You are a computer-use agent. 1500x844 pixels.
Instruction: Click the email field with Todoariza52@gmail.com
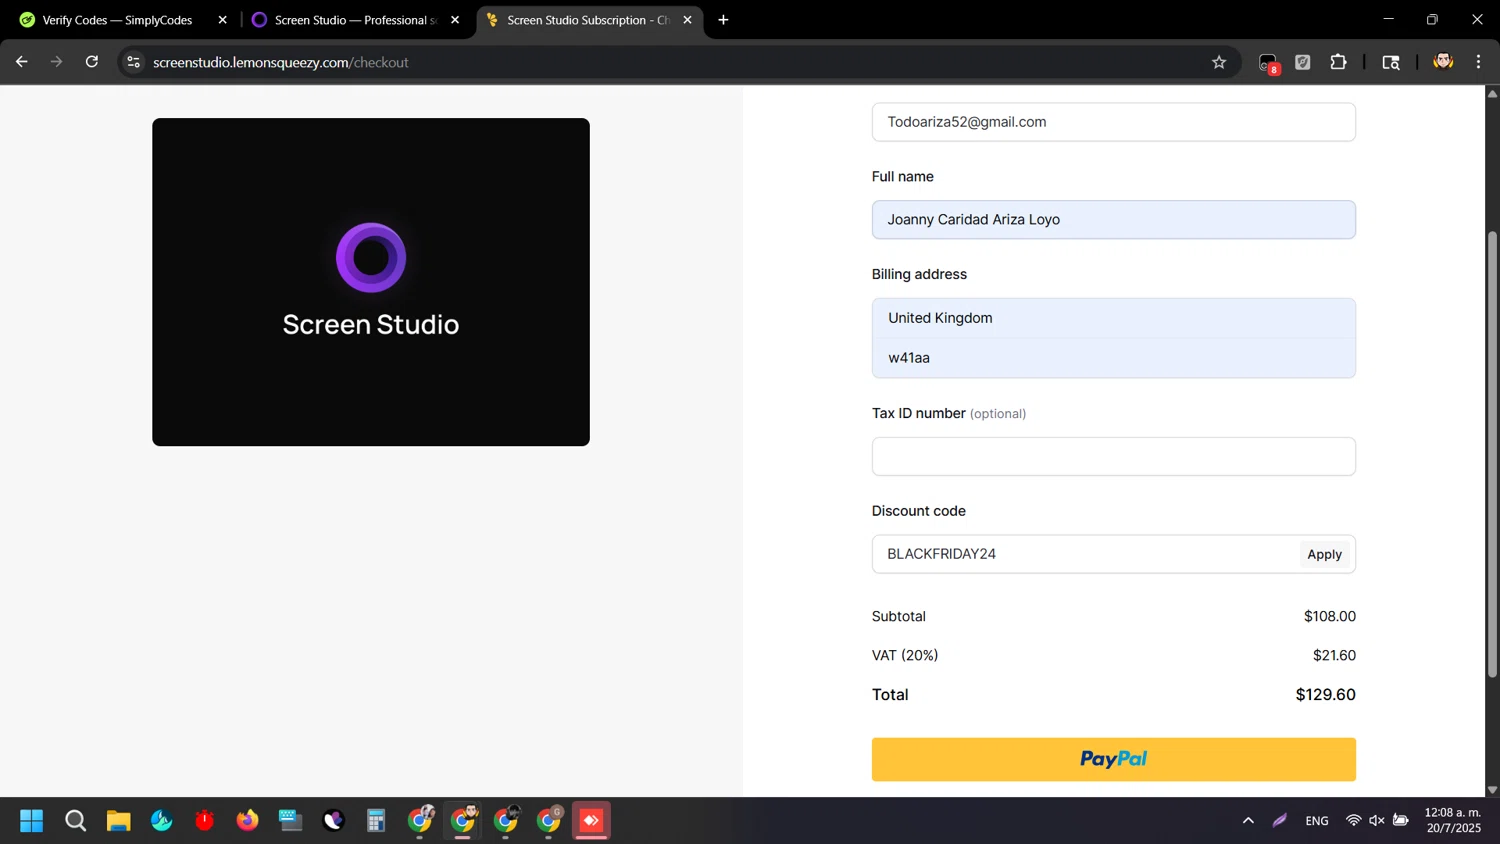point(1113,122)
